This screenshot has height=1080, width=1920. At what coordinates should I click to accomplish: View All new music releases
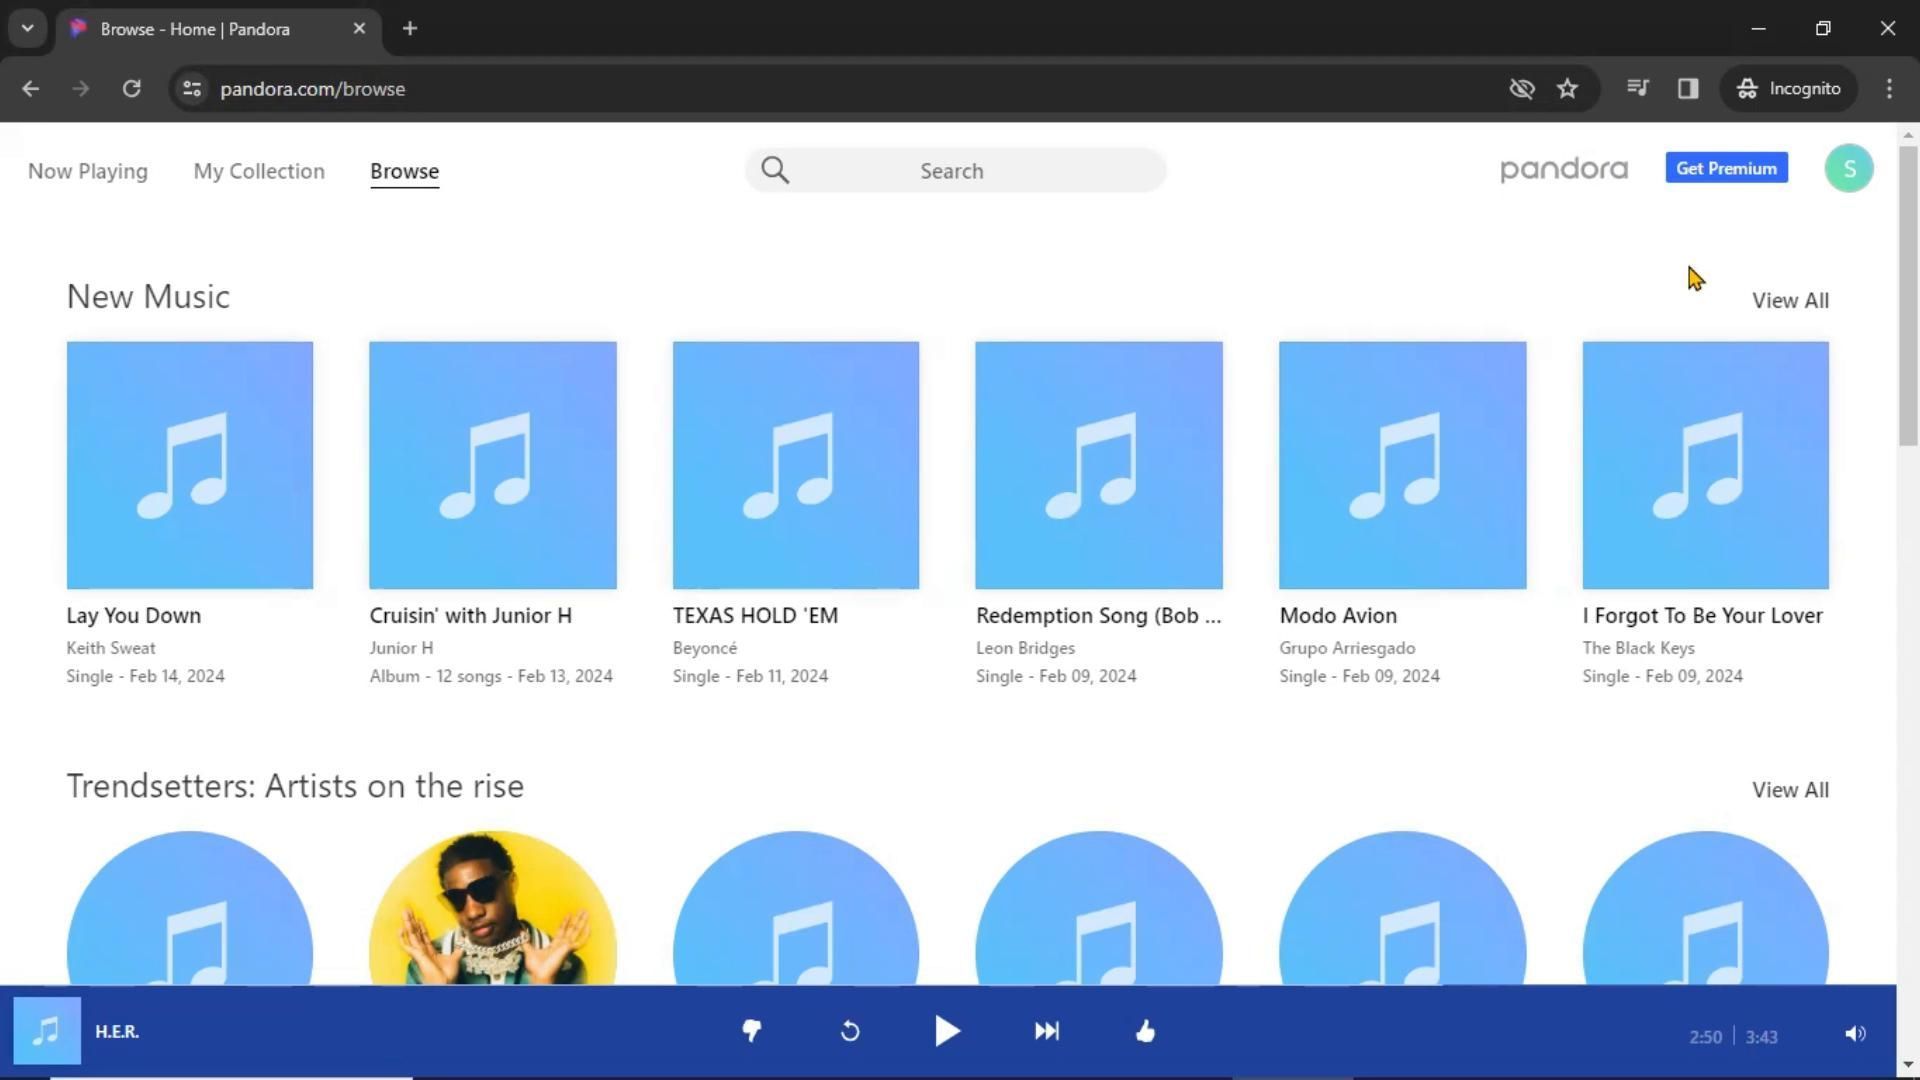(1789, 300)
